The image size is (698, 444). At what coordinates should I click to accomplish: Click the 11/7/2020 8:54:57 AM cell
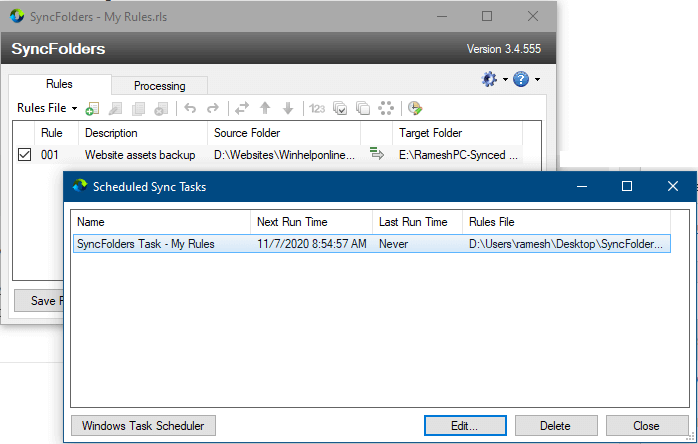tap(312, 244)
